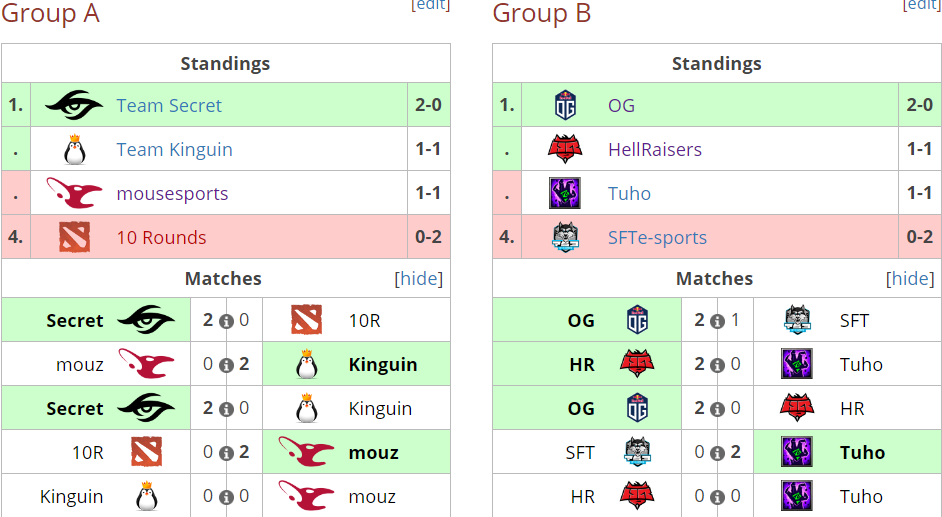Click HellRaisers logo in Group B standings
This screenshot has height=517, width=942.
point(565,150)
